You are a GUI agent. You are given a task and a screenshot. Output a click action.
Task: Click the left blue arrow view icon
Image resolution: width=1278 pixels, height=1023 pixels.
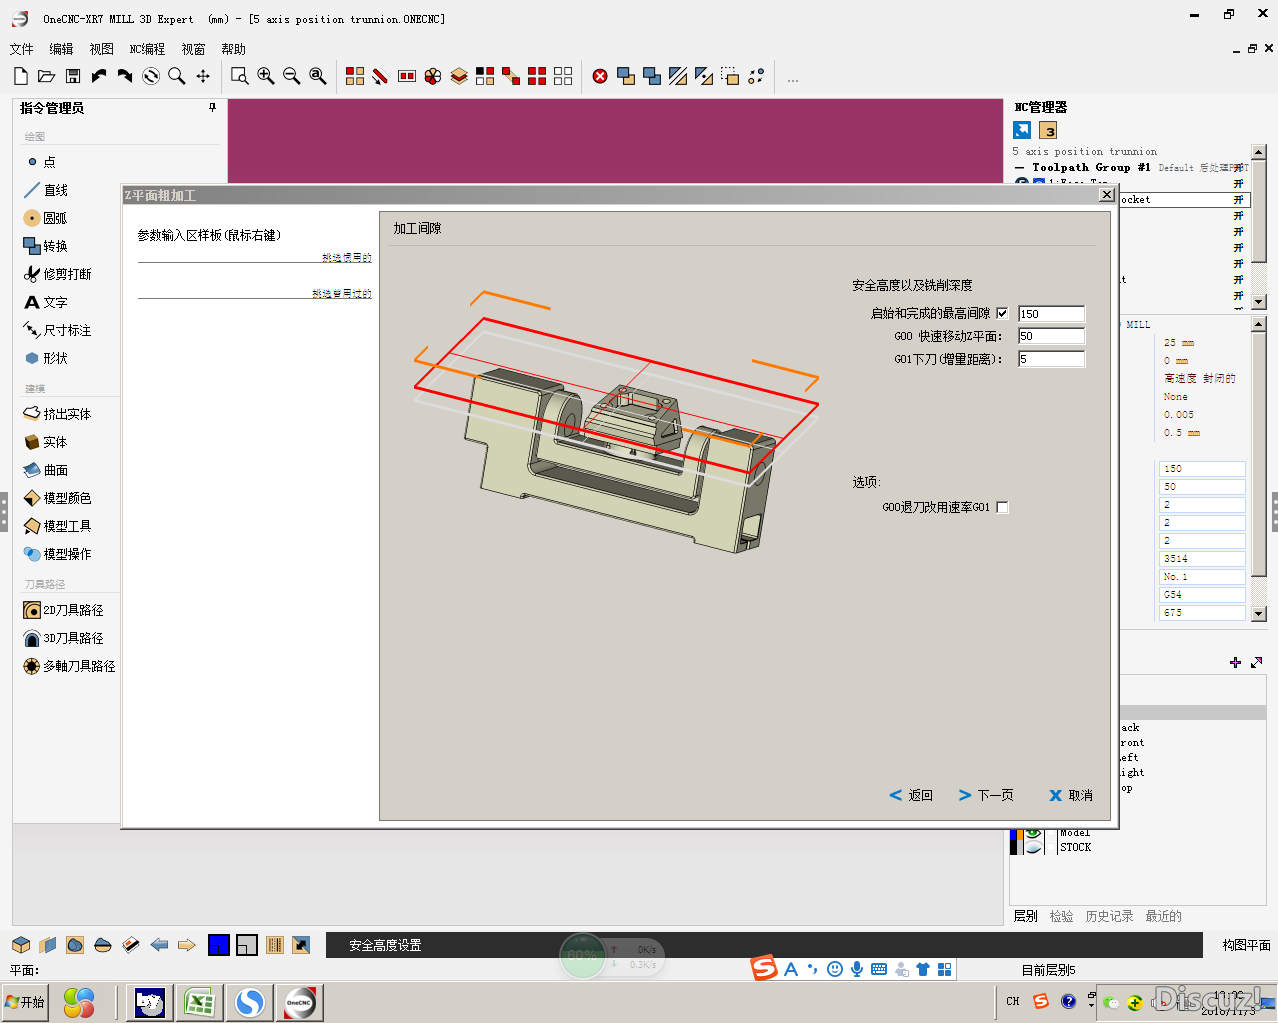pyautogui.click(x=159, y=945)
